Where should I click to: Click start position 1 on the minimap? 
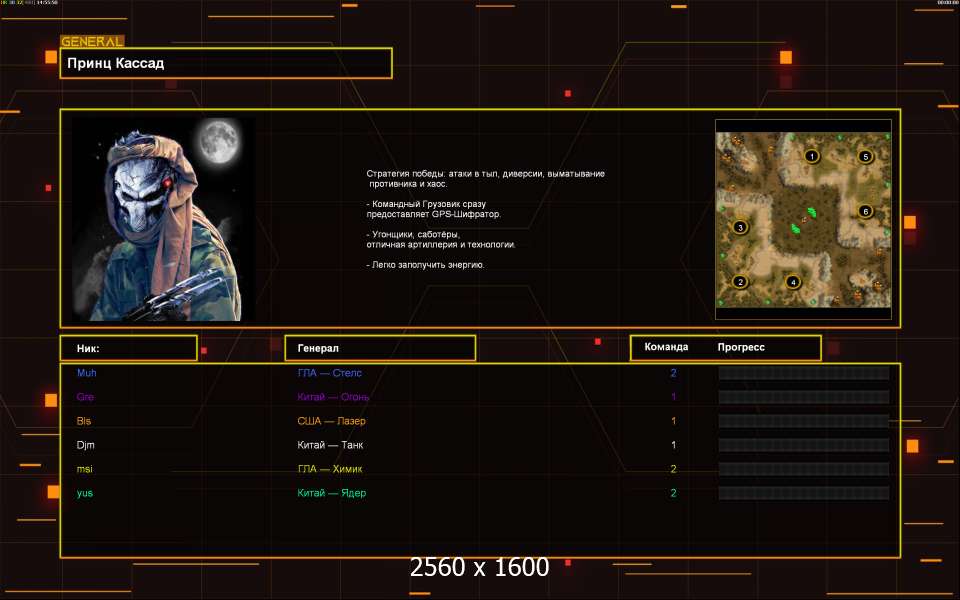point(811,156)
